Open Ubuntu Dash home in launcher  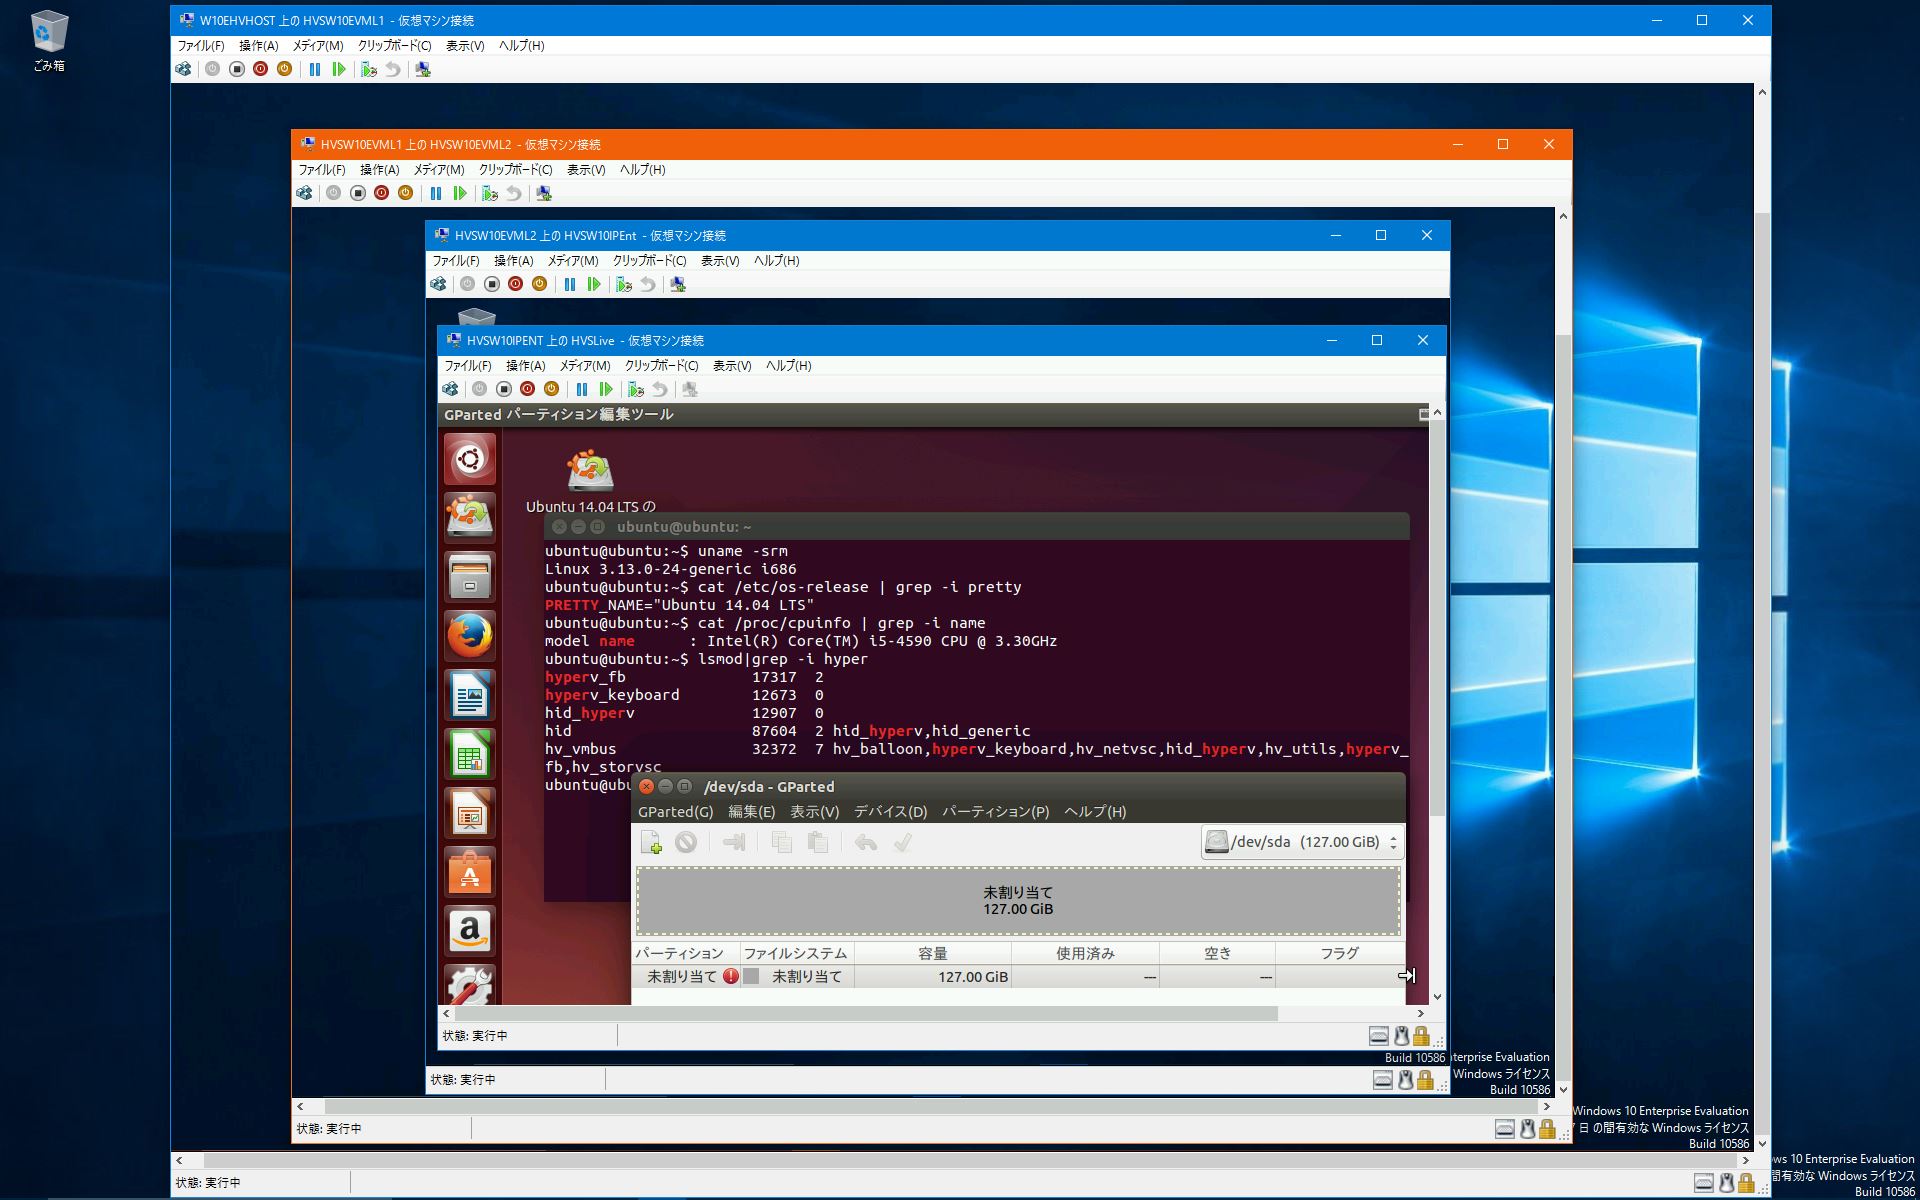469,460
